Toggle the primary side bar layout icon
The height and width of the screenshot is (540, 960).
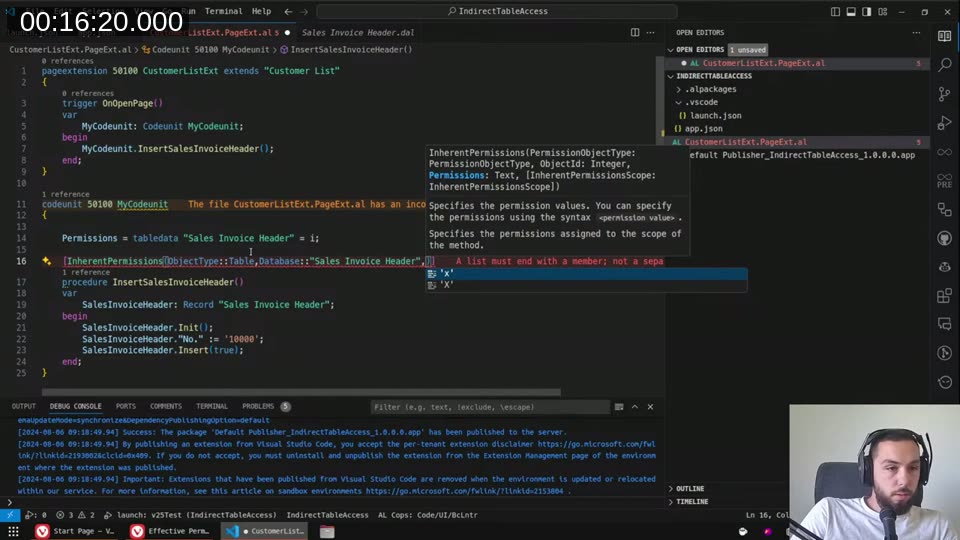tap(835, 12)
